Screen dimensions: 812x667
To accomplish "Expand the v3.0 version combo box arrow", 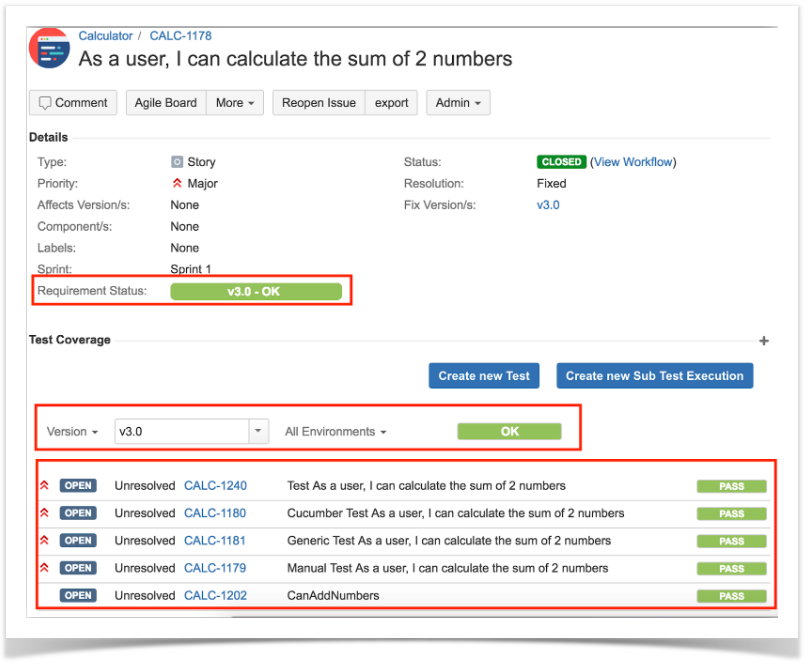I will click(258, 431).
